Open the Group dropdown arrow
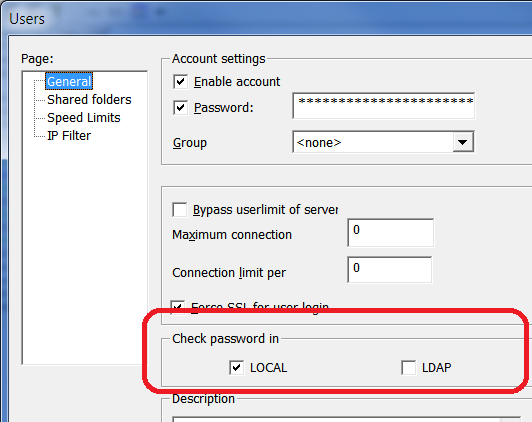The image size is (532, 422). (x=463, y=142)
